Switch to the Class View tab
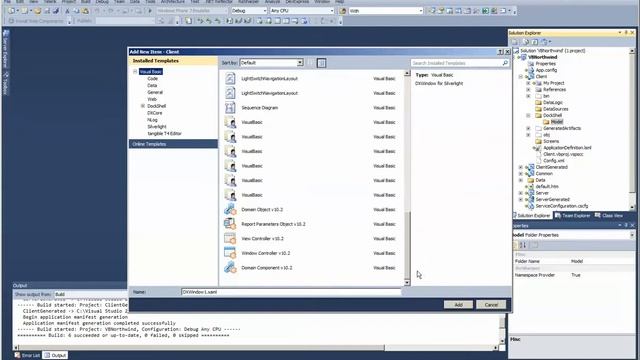The height and width of the screenshot is (360, 640). coord(609,216)
